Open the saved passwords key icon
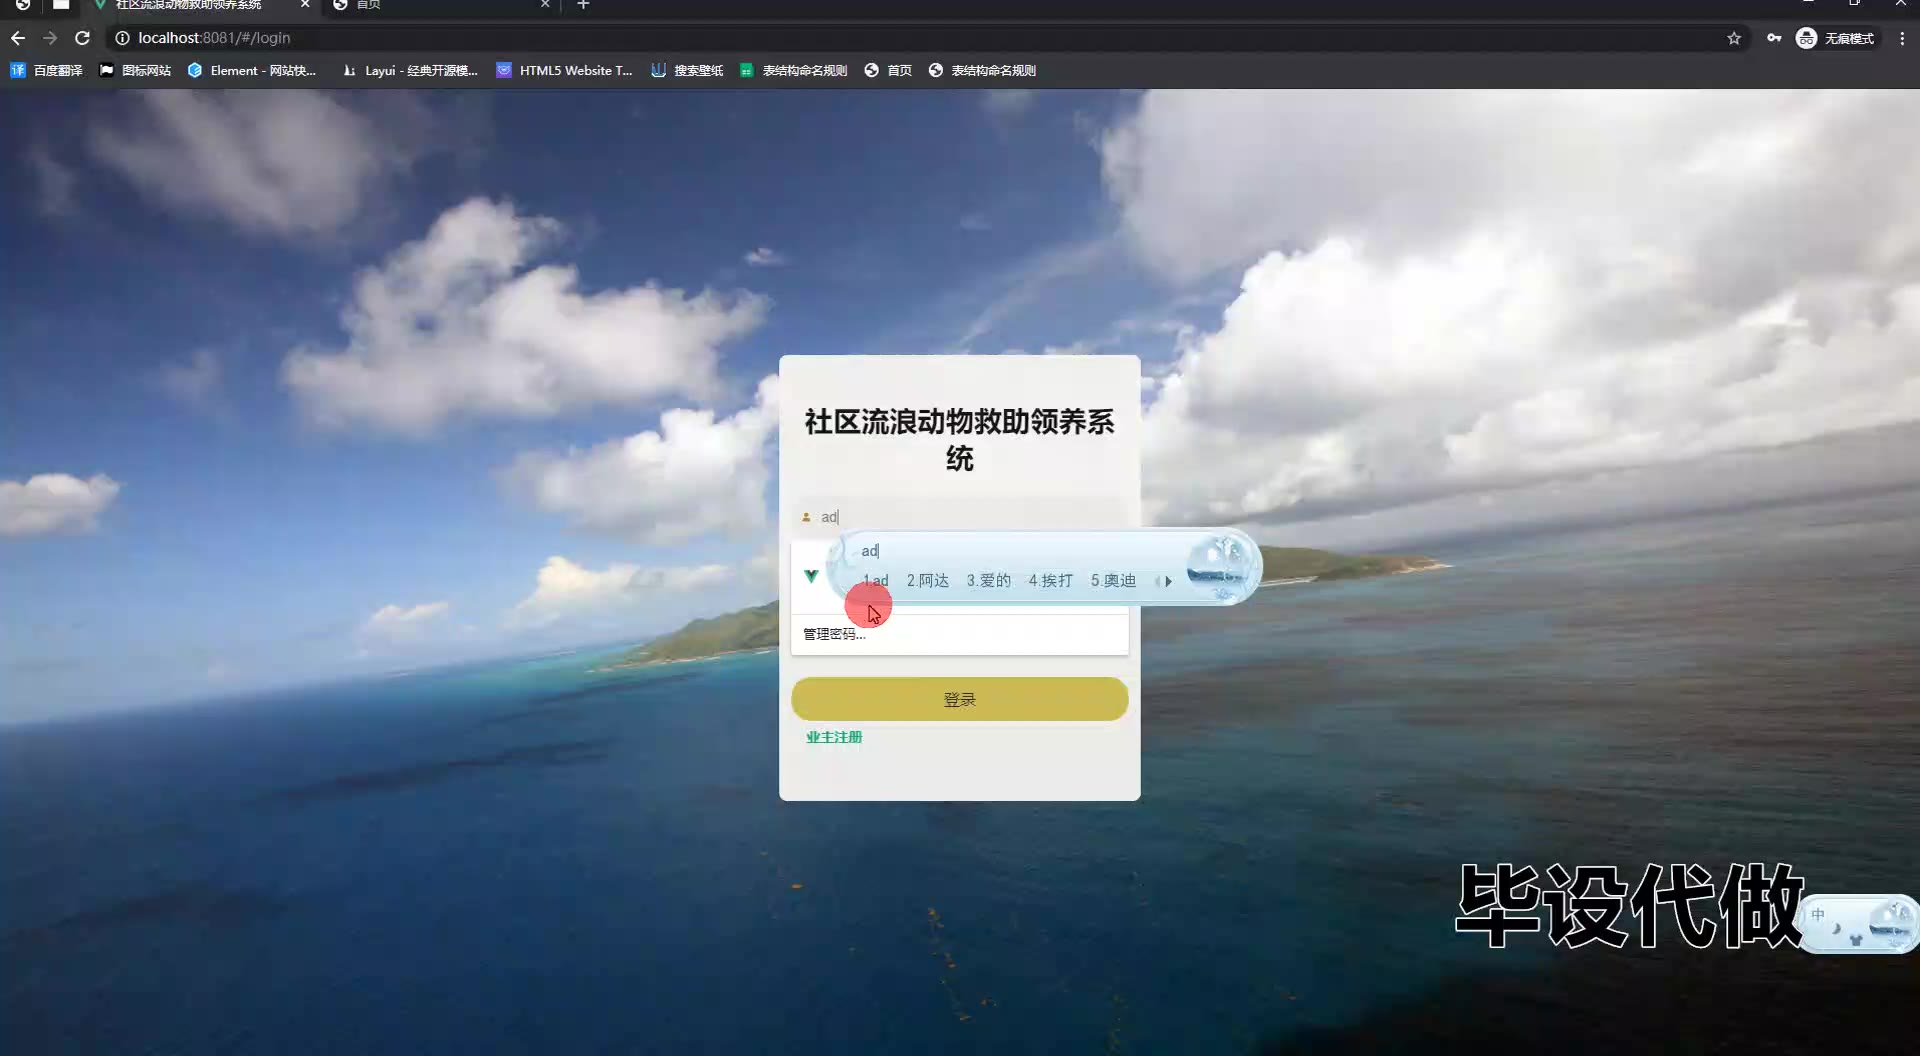 tap(1774, 38)
